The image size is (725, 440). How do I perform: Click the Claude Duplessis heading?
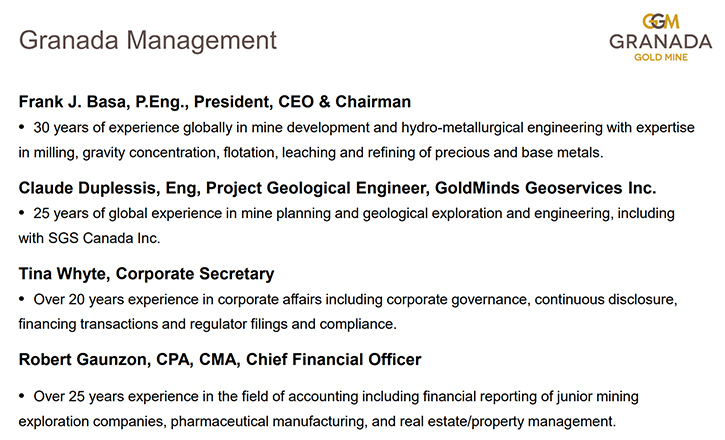(x=338, y=188)
